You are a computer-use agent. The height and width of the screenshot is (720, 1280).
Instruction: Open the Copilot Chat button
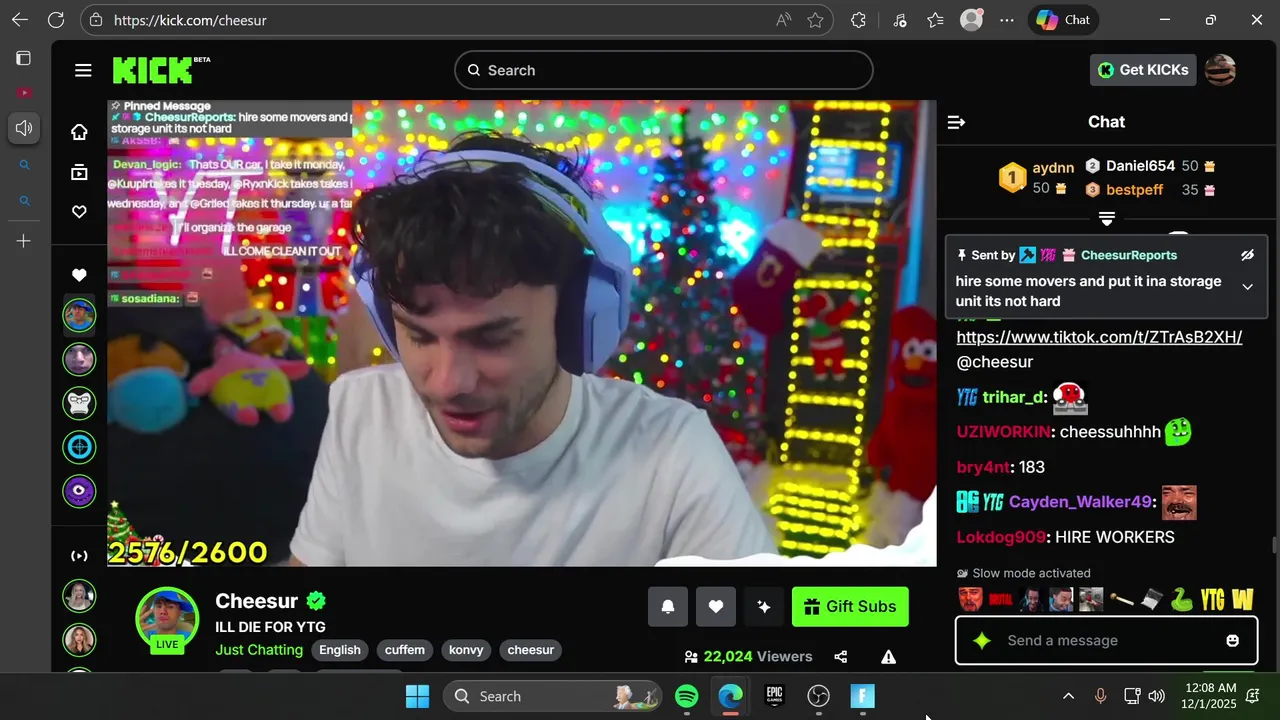point(1063,20)
